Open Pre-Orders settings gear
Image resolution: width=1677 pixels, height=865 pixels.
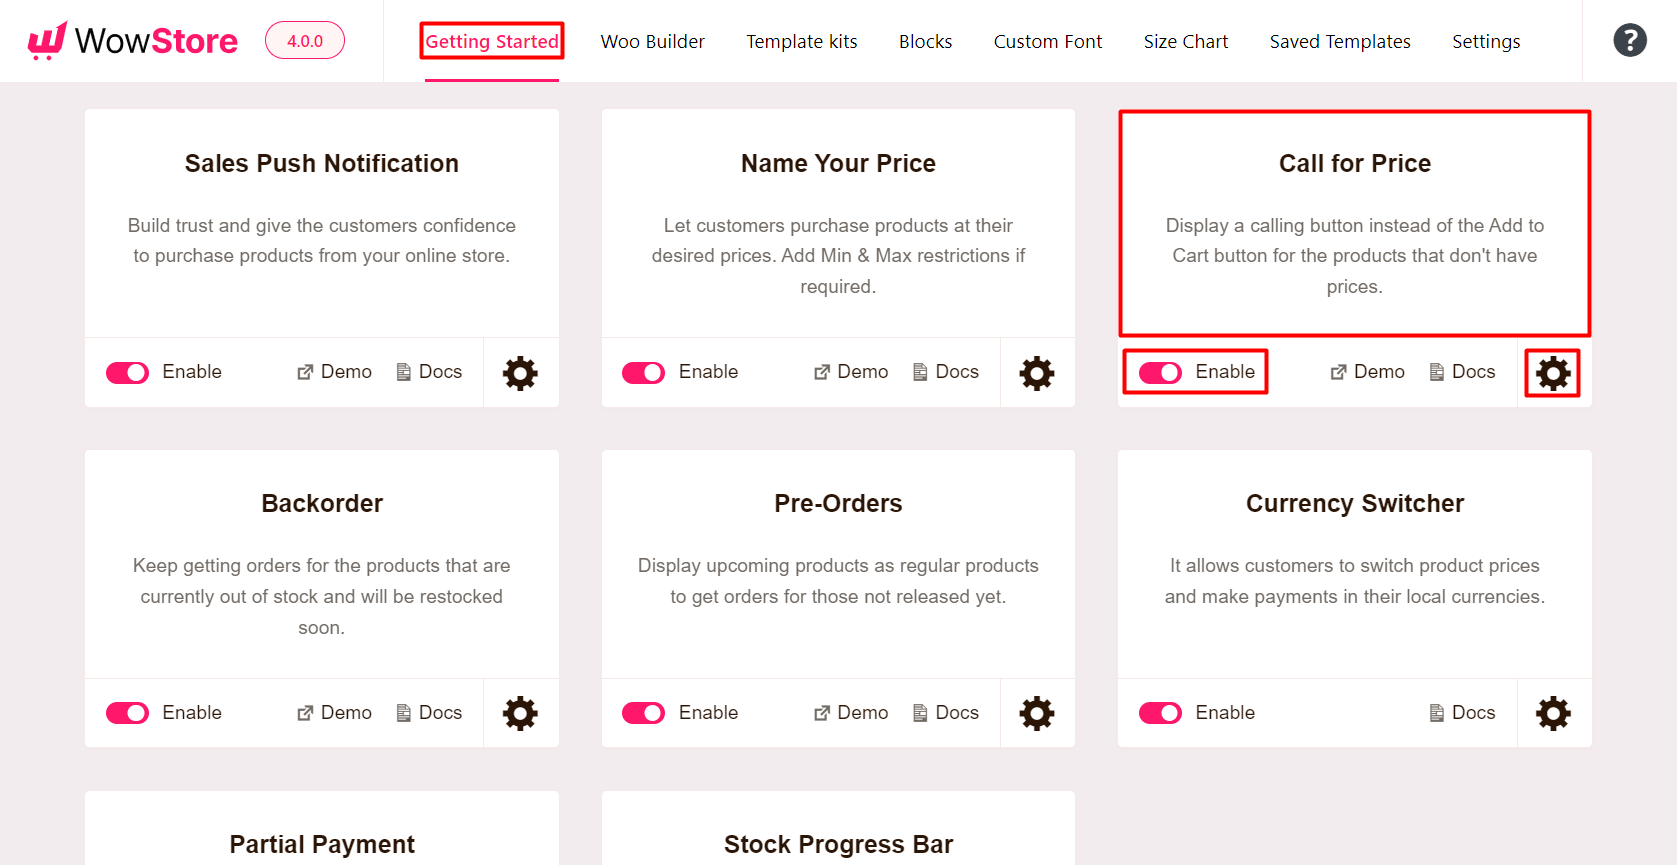pos(1037,713)
